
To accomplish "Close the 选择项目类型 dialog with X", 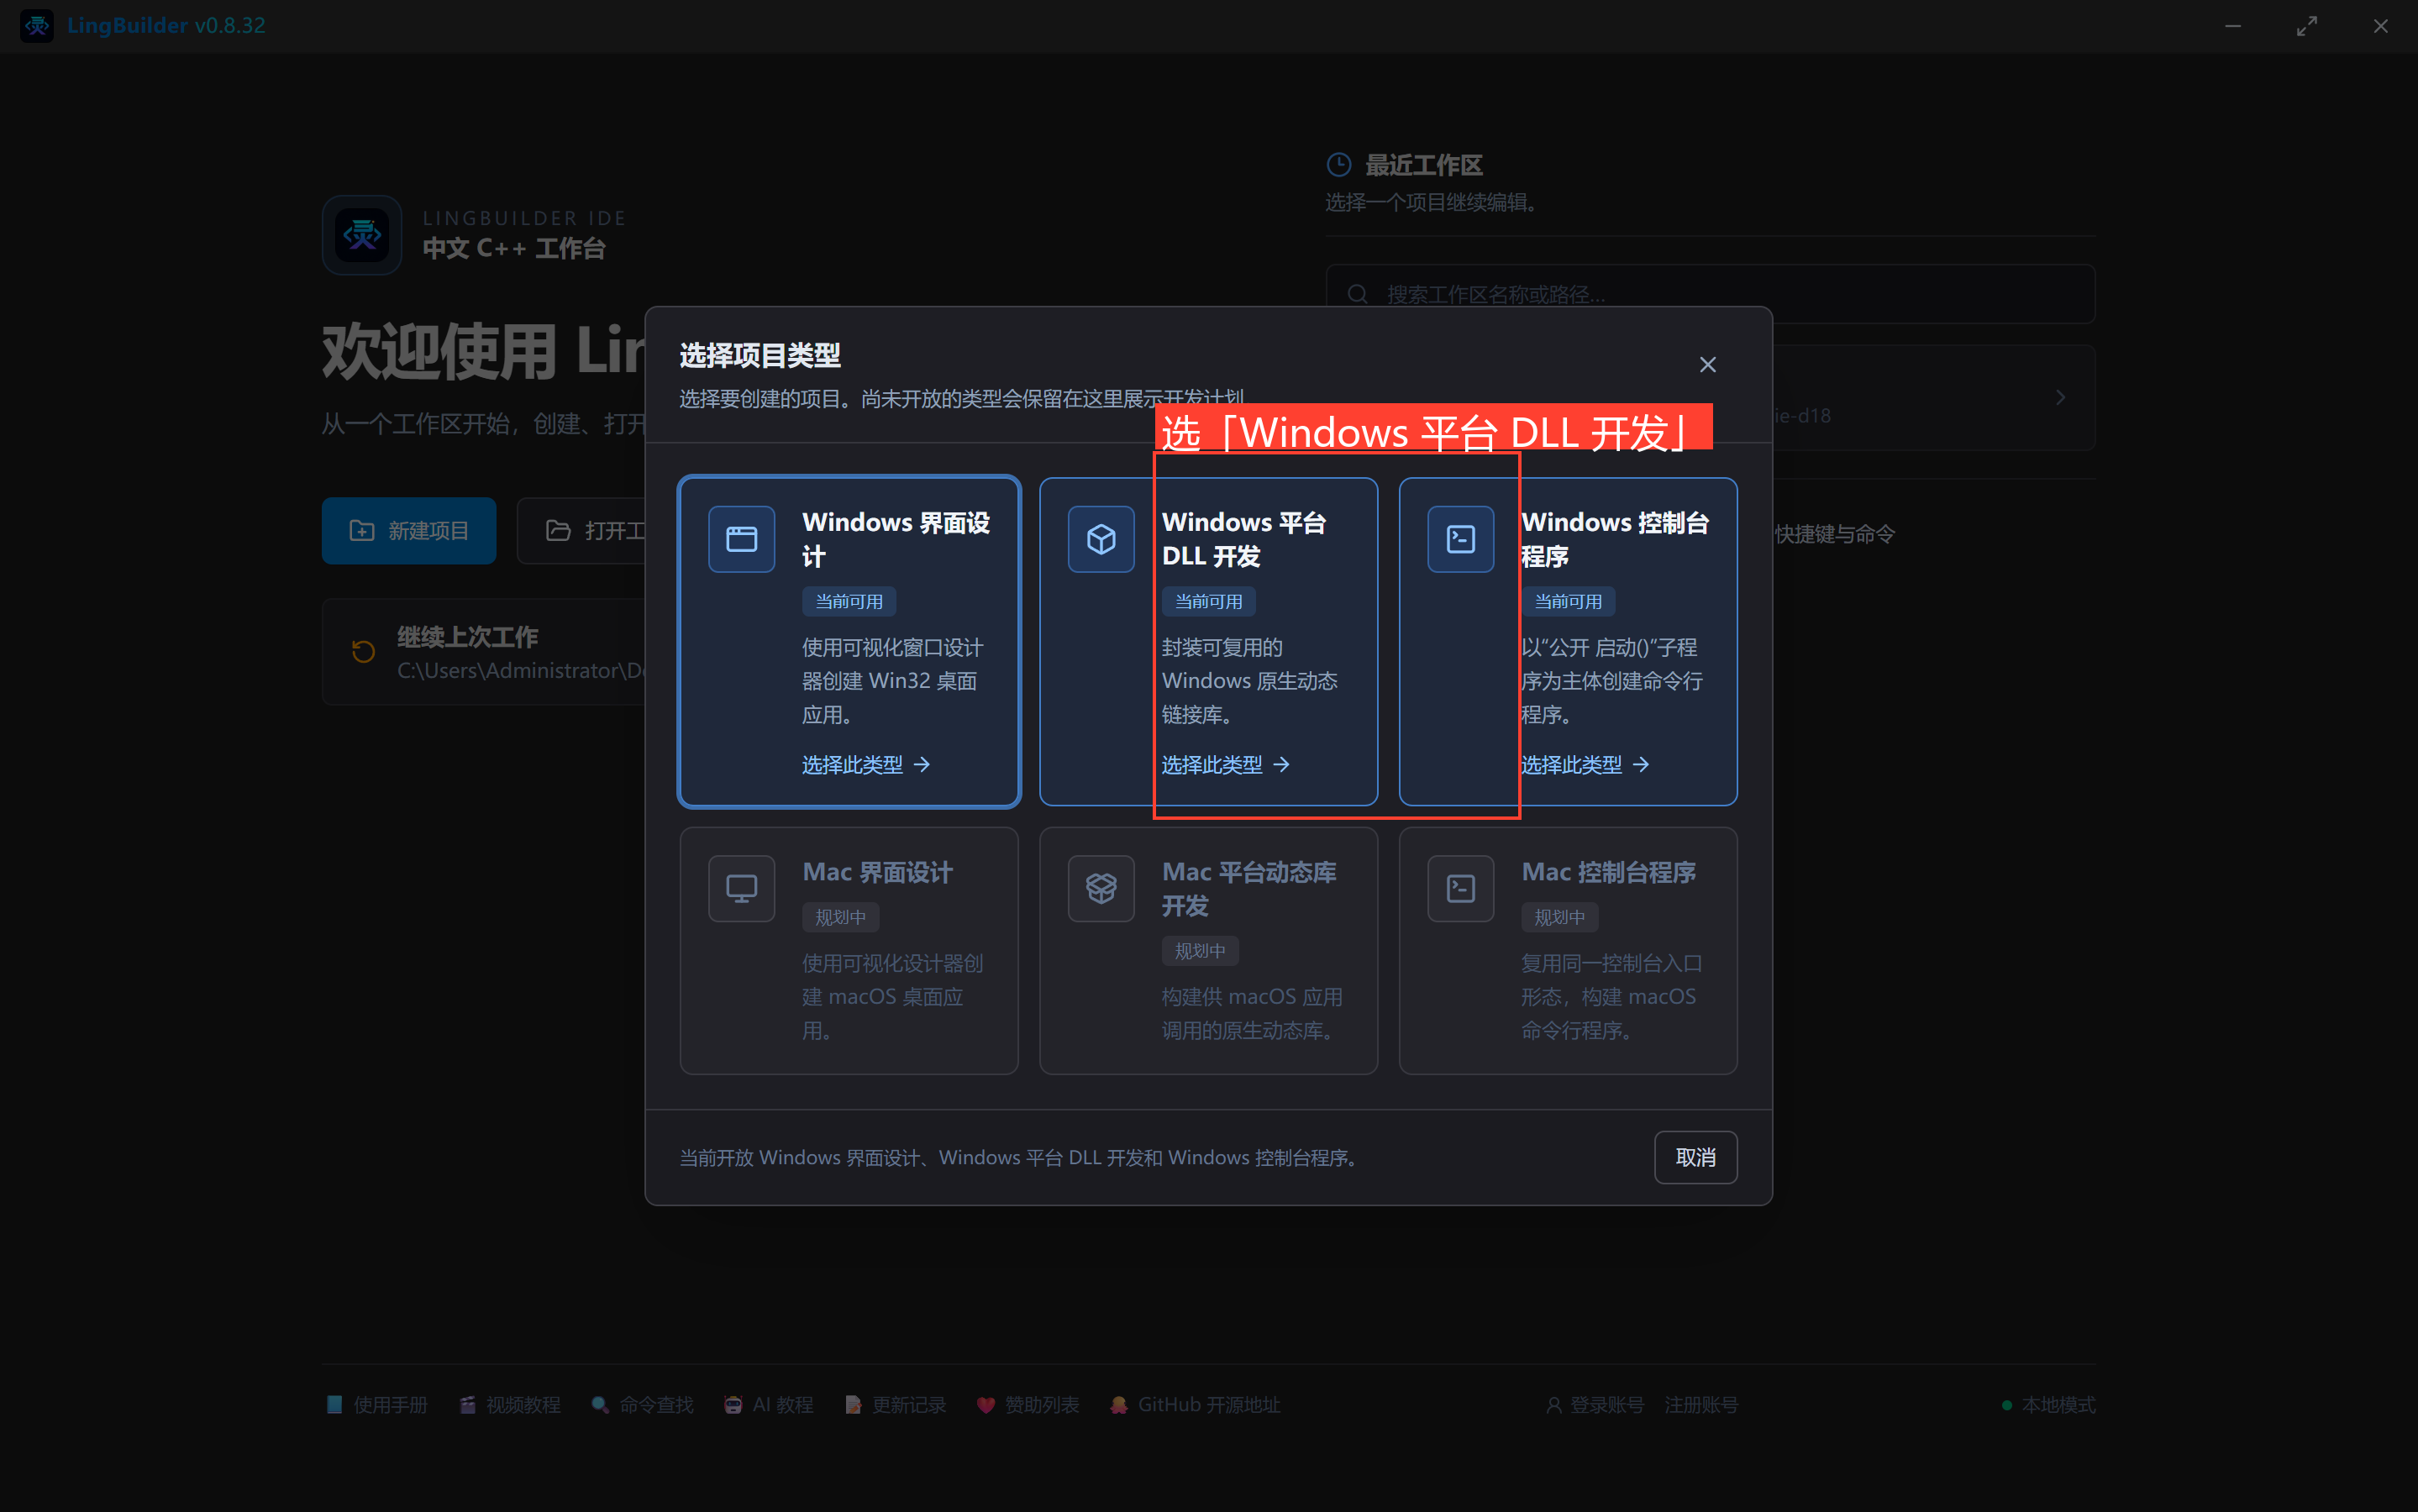I will pos(1707,364).
